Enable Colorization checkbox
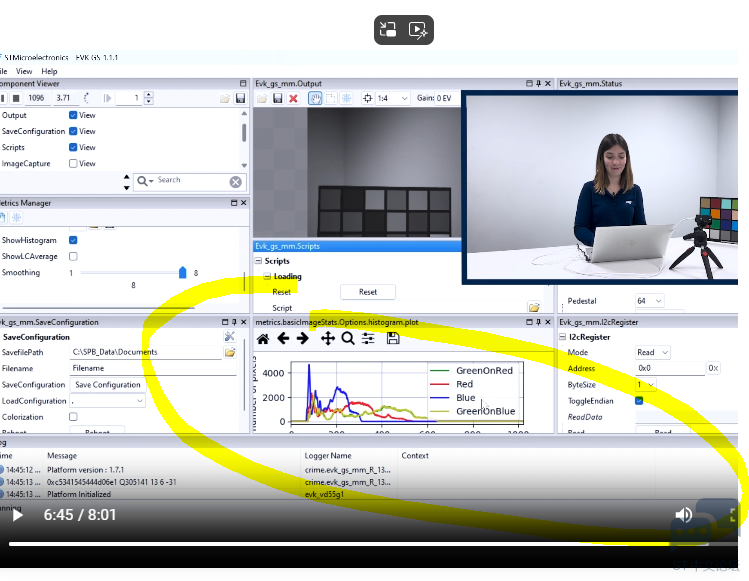The image size is (749, 581). pos(73,417)
